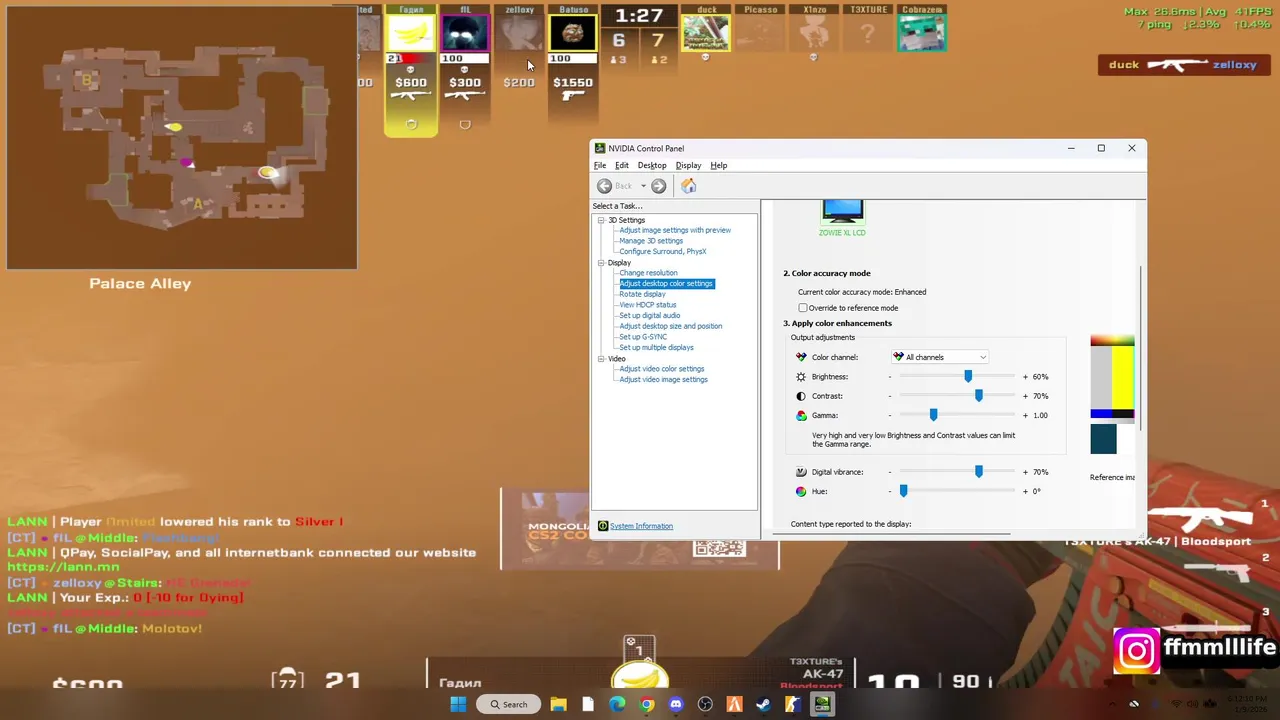
Task: Click the Color channel icon
Action: (801, 357)
